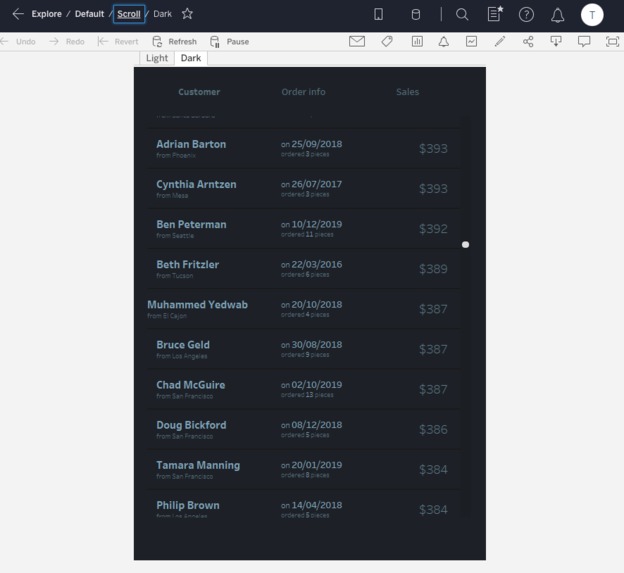Image resolution: width=624 pixels, height=573 pixels.
Task: Open the comments speech bubble icon
Action: [x=584, y=41]
